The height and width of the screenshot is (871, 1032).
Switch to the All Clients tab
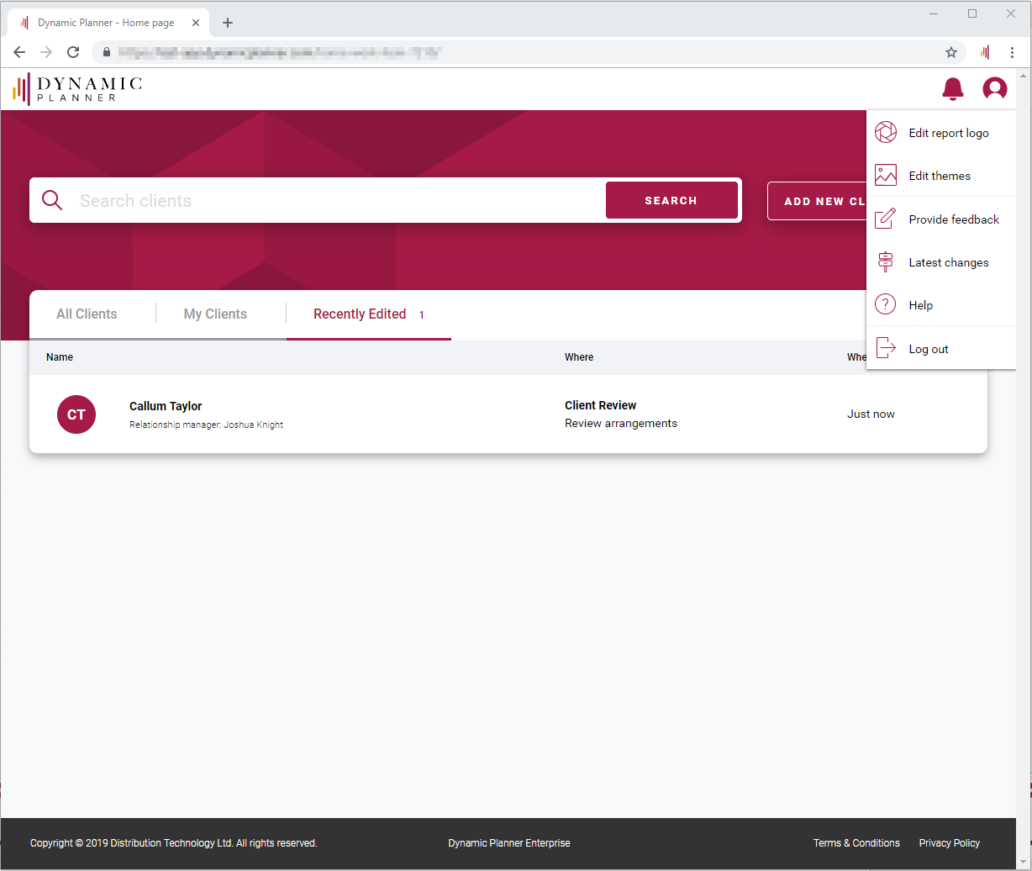(x=87, y=313)
